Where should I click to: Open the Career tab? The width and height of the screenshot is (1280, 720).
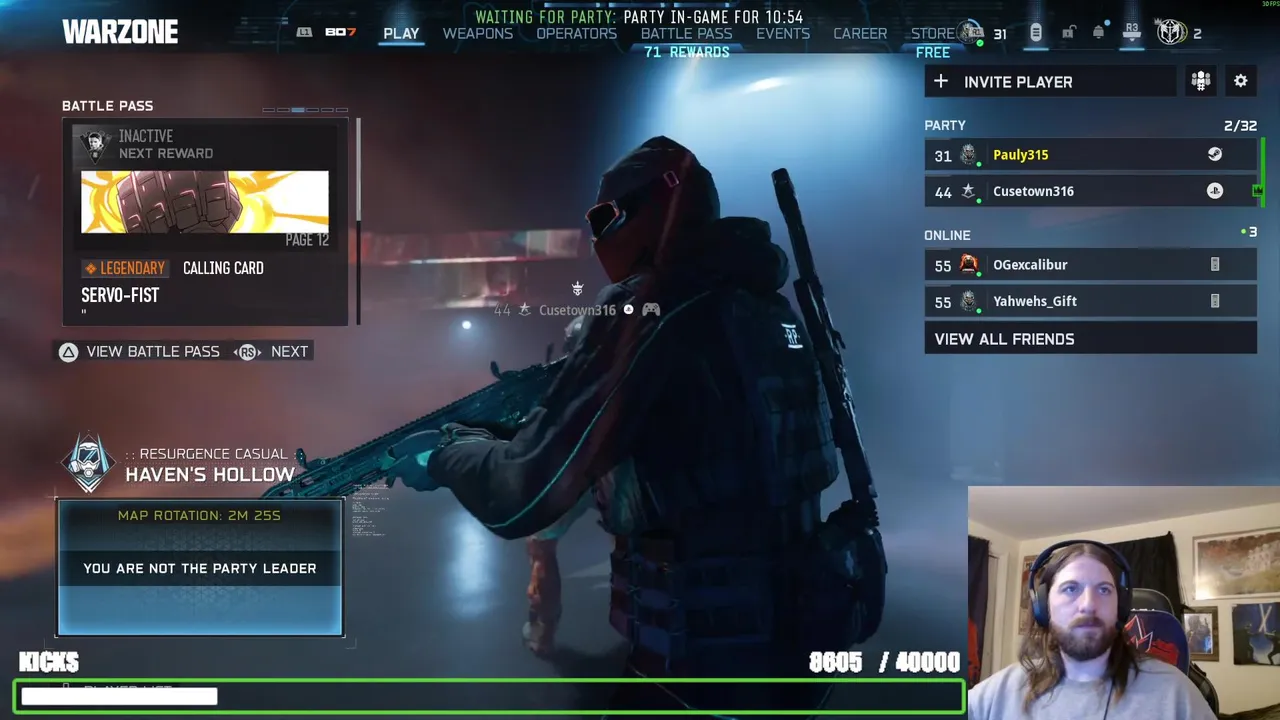[860, 33]
